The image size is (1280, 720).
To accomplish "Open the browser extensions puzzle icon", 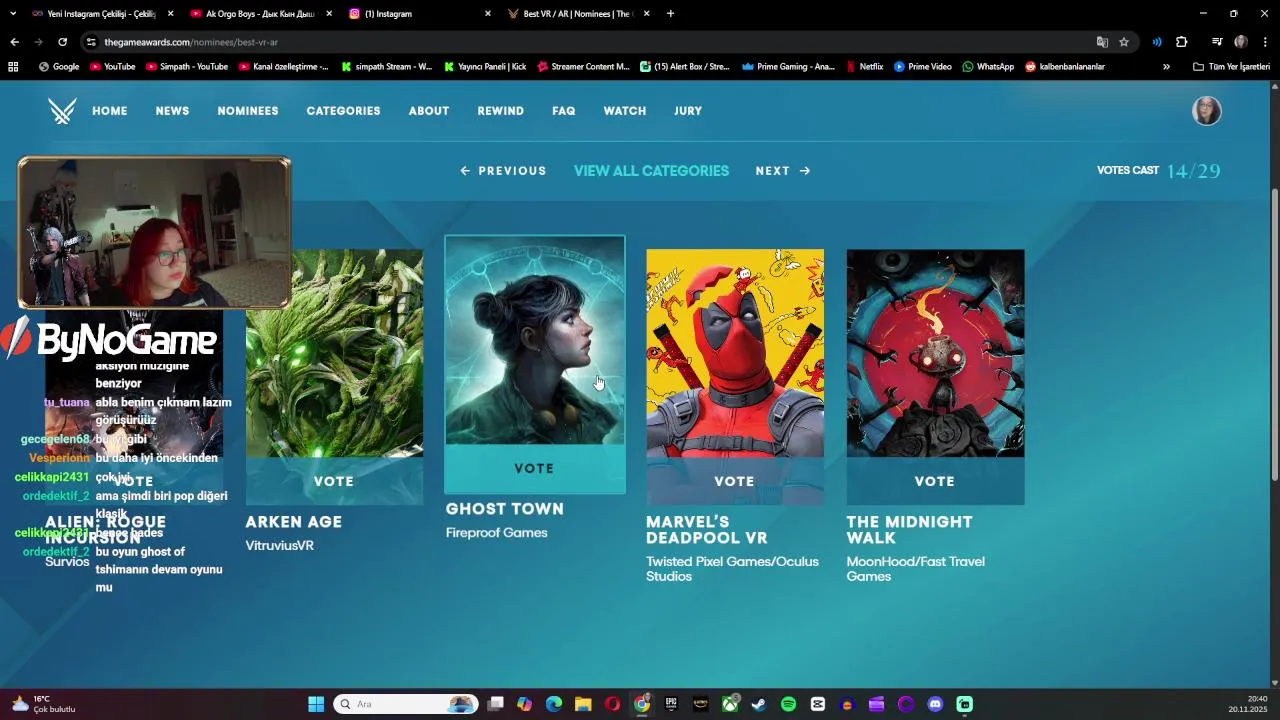I will pyautogui.click(x=1181, y=42).
